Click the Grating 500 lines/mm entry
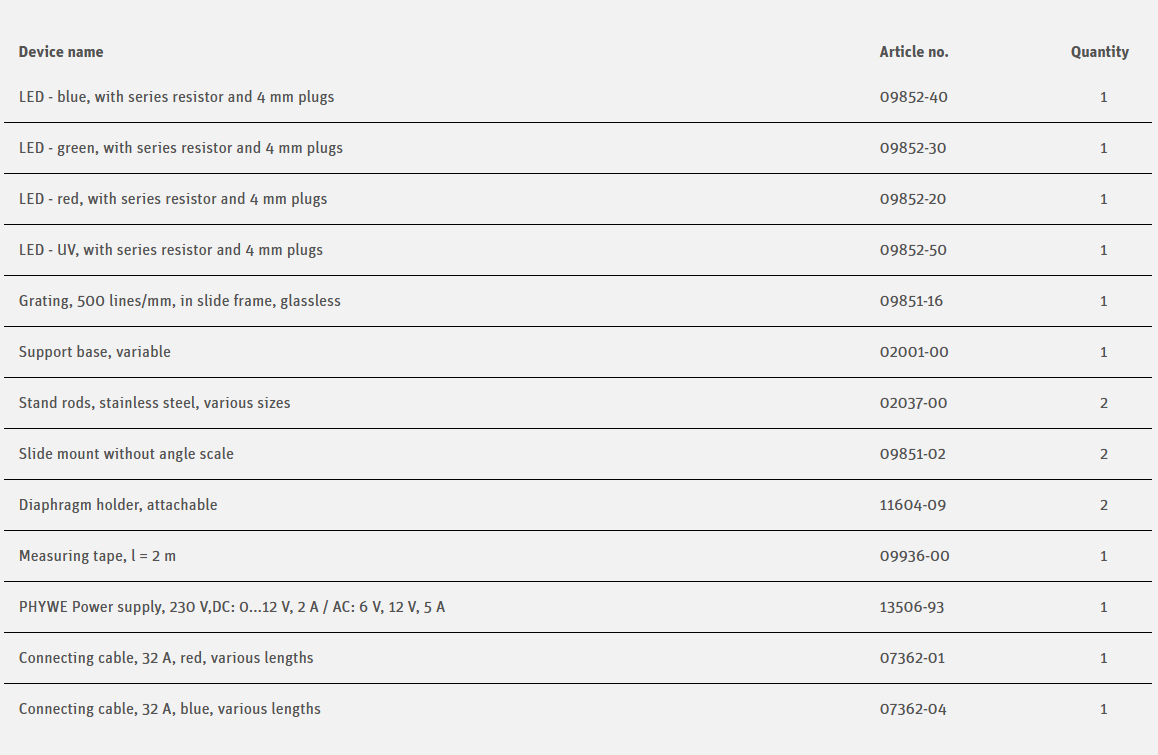The image size is (1158, 755). [x=180, y=301]
